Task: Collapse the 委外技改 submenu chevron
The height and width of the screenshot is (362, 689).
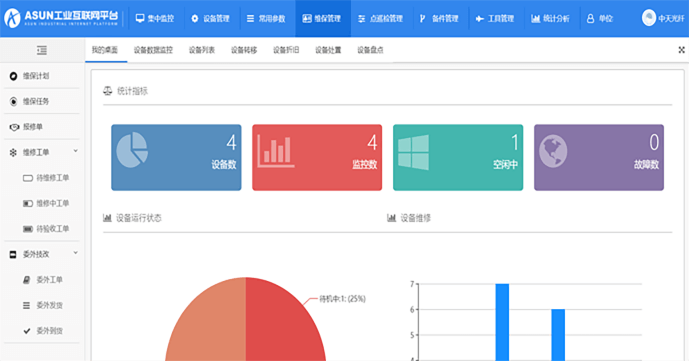Action: (x=76, y=253)
